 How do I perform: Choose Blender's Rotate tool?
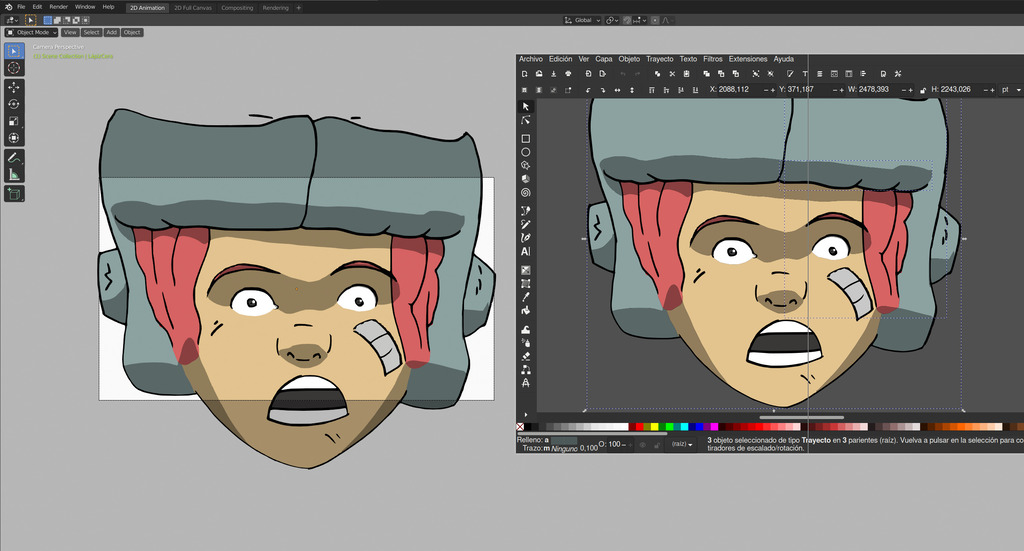click(14, 104)
